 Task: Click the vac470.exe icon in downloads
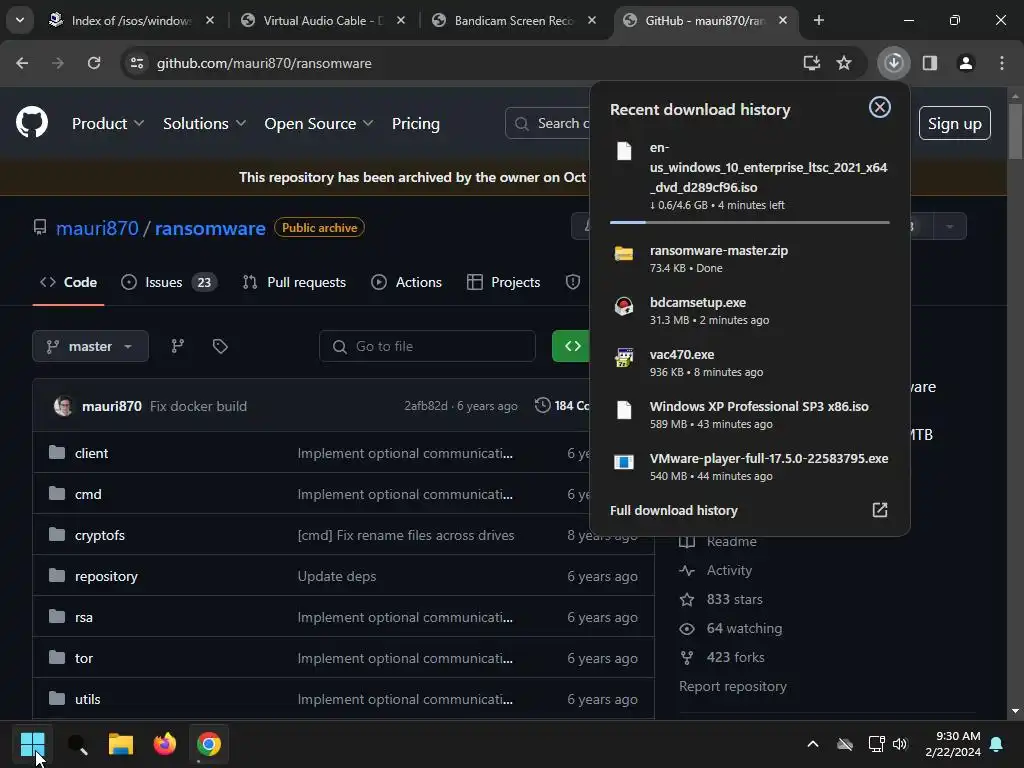coord(624,358)
